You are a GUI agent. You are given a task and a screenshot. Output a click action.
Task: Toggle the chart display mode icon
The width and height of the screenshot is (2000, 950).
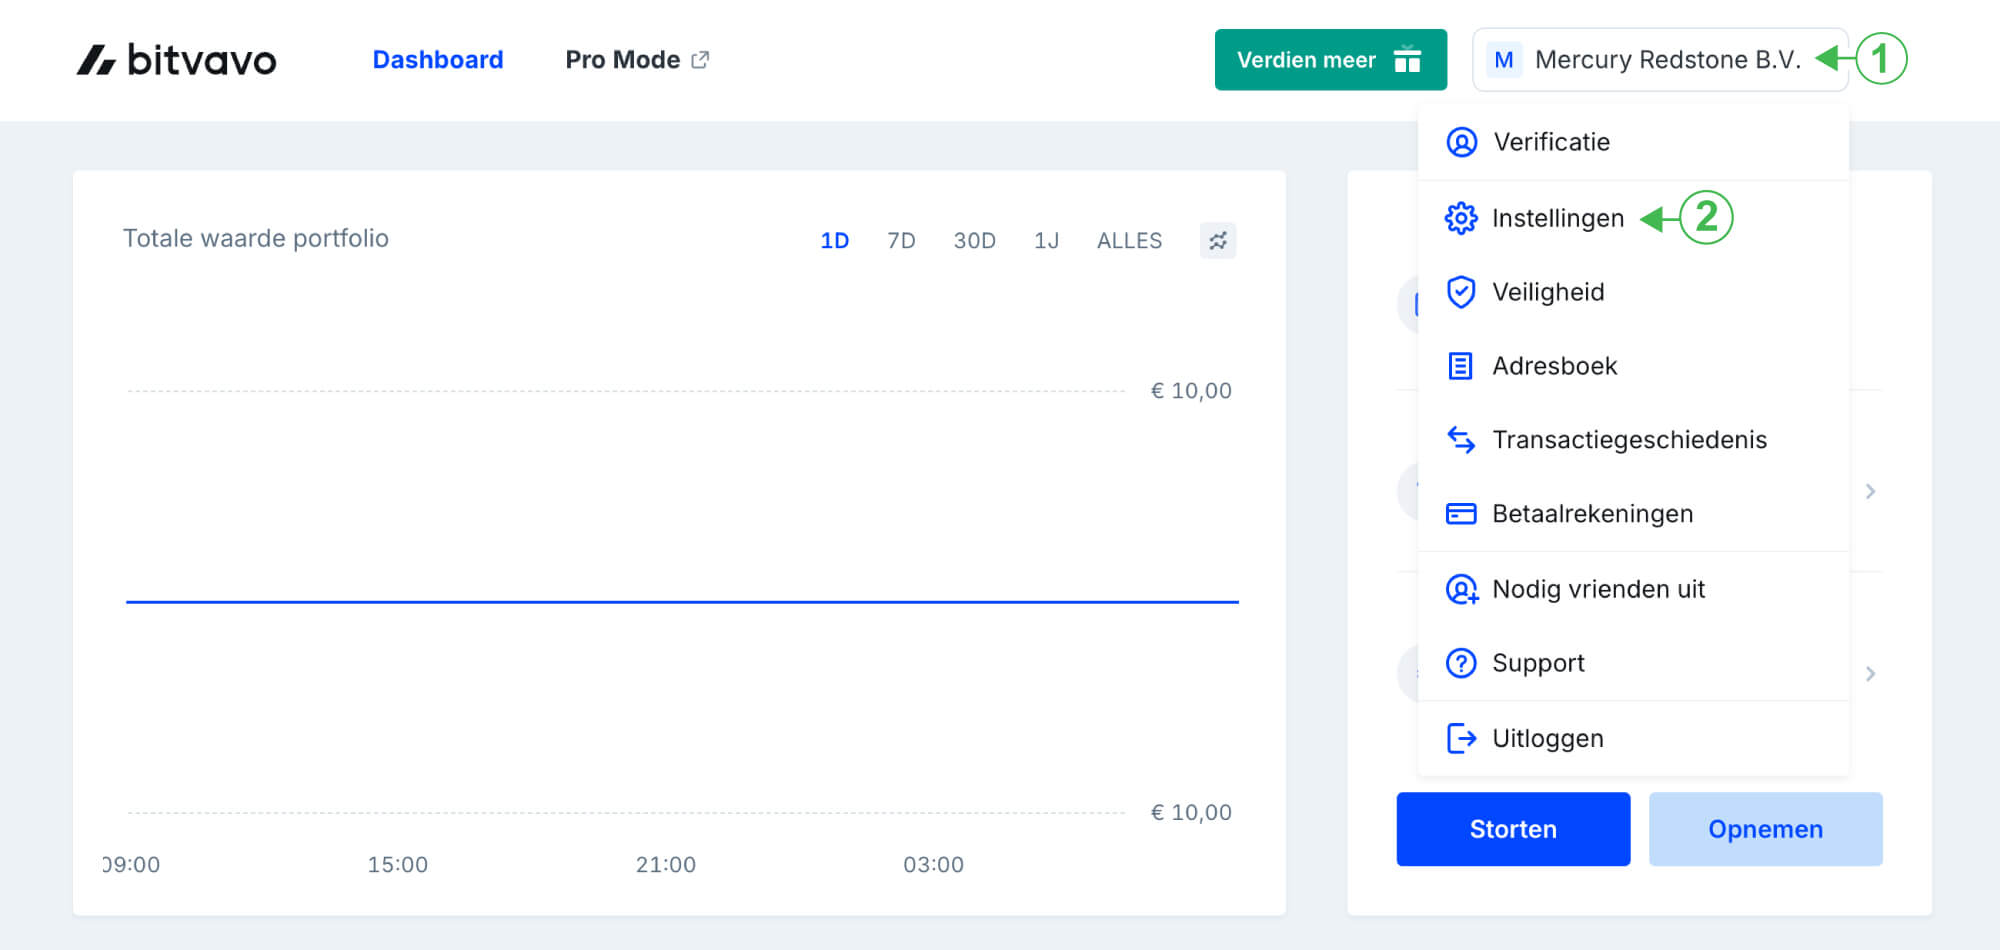(1217, 241)
